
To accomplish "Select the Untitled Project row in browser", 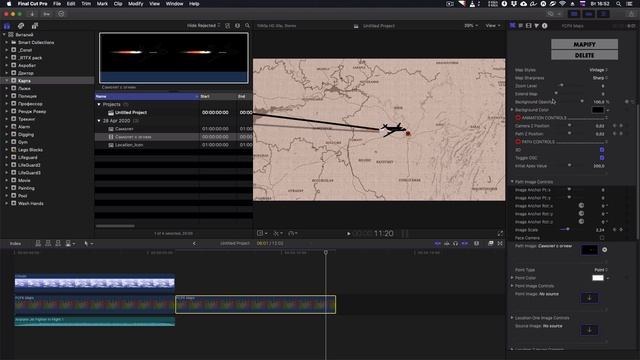I will (x=173, y=113).
